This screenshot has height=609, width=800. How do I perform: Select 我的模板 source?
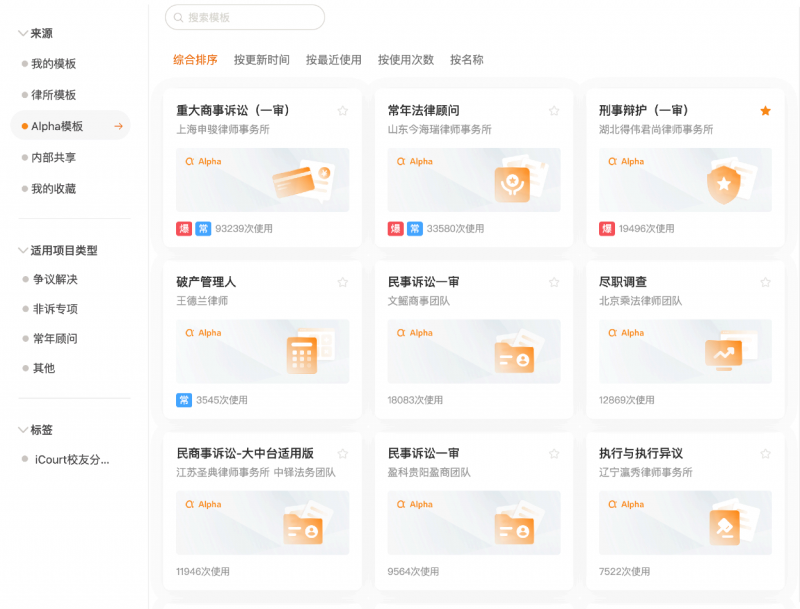coord(54,64)
